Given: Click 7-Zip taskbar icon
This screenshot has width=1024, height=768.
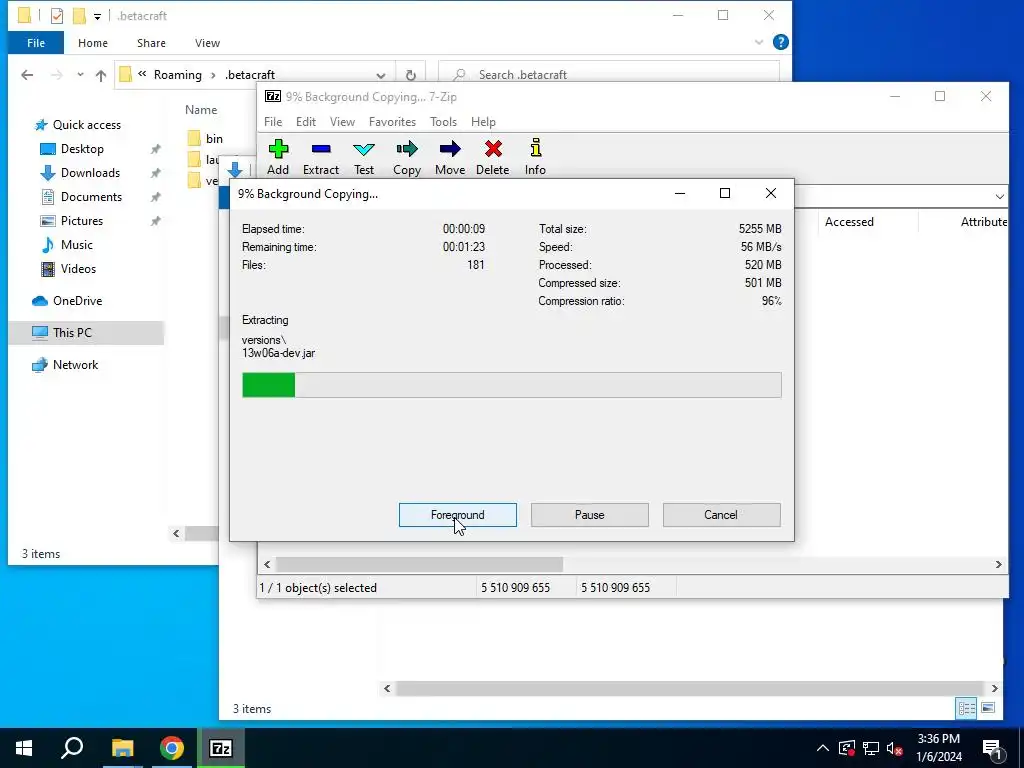Looking at the screenshot, I should 221,748.
